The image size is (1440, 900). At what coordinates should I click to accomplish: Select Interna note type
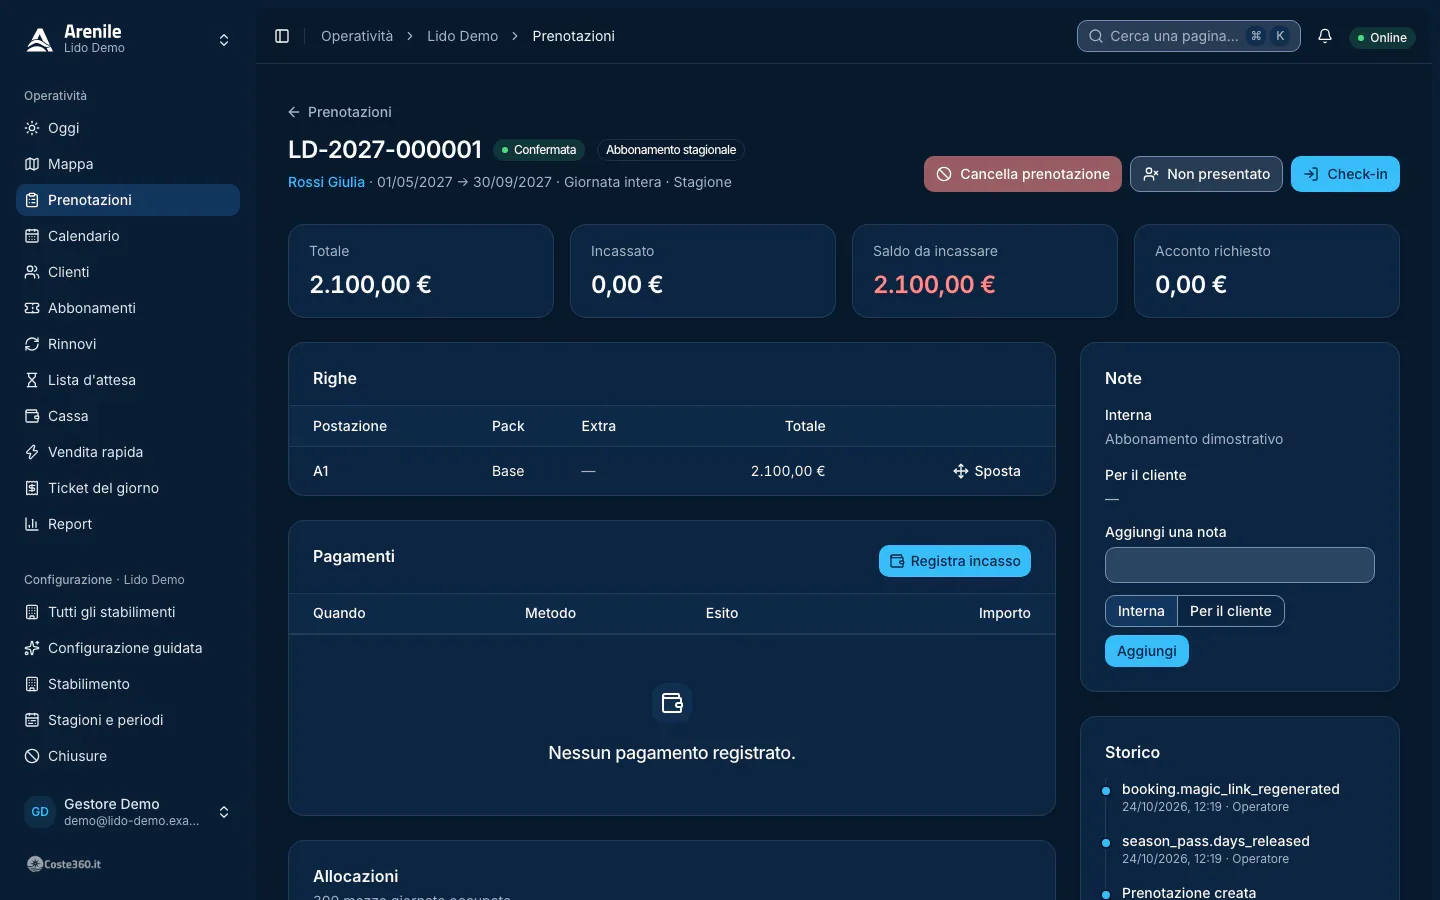click(1141, 611)
